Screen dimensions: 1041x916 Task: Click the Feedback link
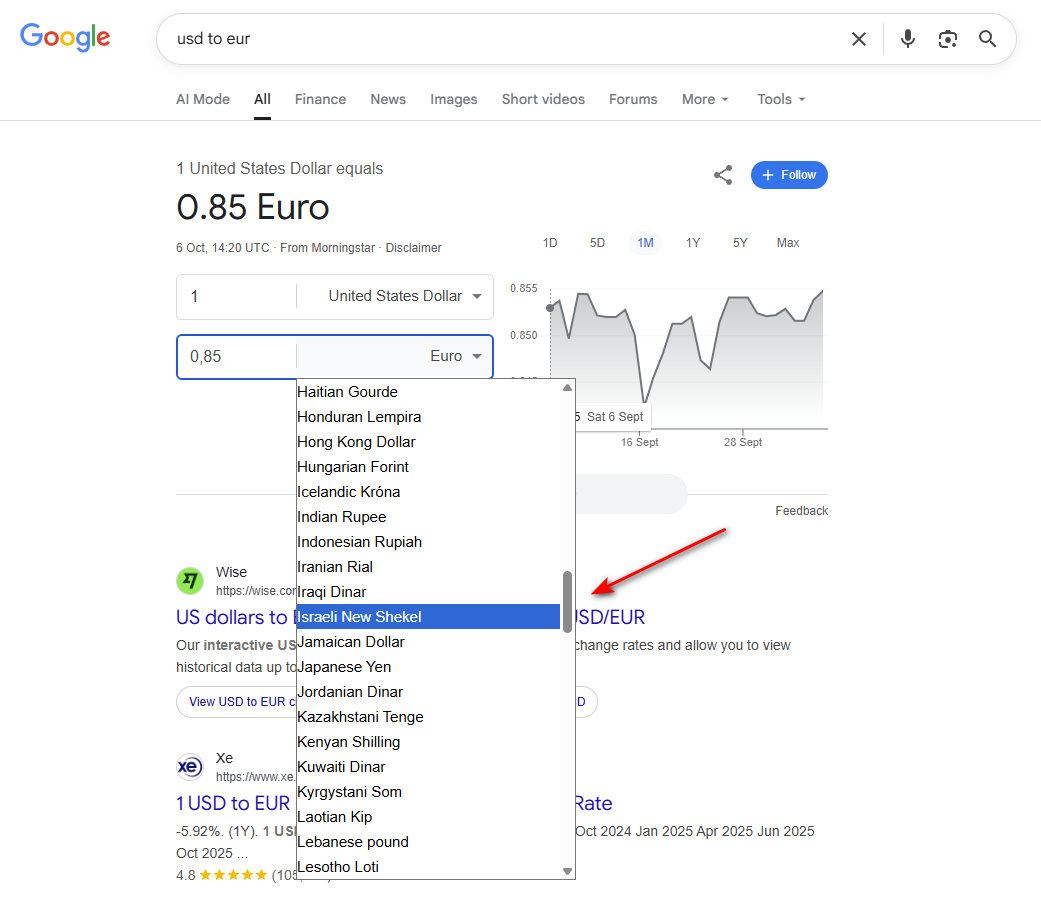point(801,510)
